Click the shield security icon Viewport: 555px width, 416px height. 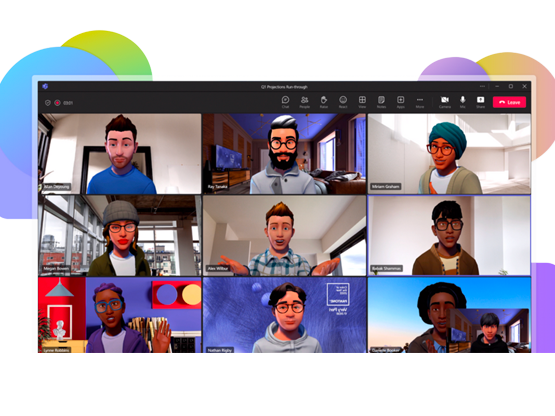point(48,103)
